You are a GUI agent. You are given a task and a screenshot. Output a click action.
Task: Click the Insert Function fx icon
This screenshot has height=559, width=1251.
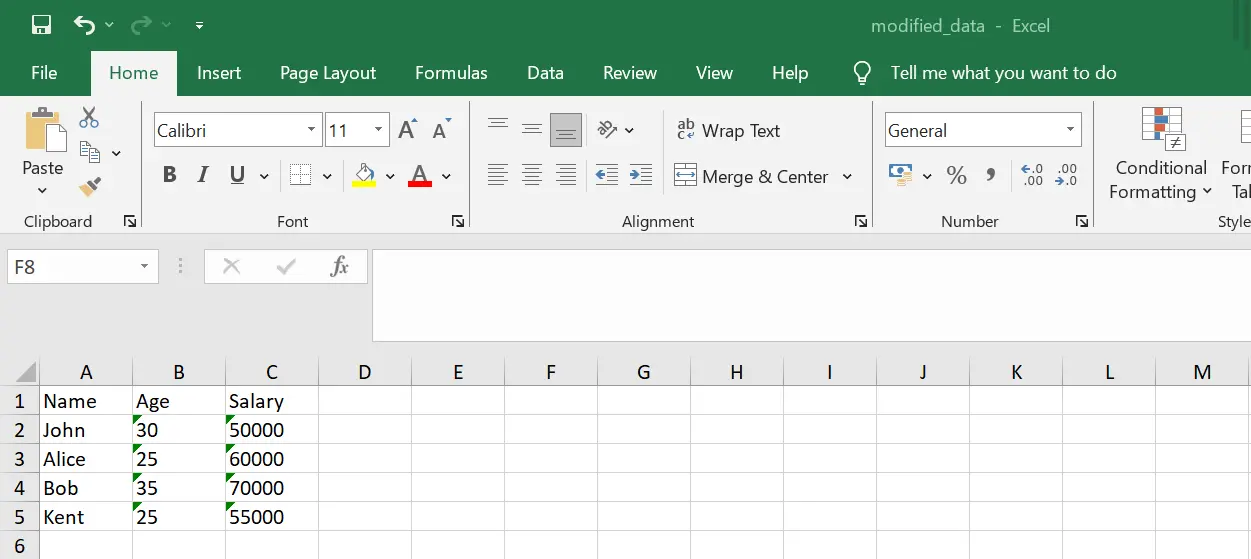339,266
